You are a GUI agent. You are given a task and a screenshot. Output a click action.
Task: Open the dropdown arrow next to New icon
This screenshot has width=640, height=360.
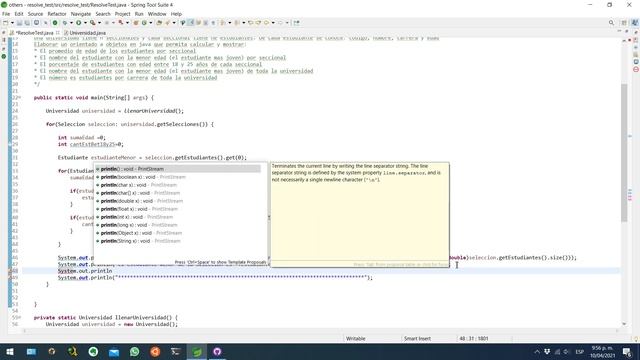pyautogui.click(x=12, y=23)
